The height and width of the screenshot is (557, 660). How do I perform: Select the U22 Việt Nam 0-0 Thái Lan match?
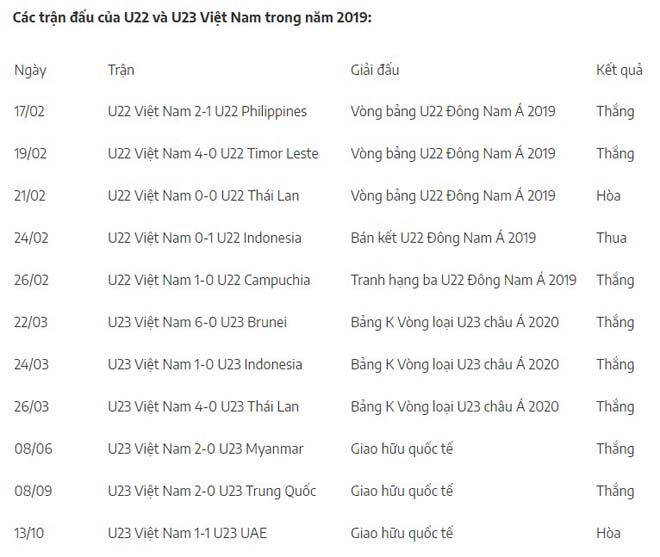[203, 196]
